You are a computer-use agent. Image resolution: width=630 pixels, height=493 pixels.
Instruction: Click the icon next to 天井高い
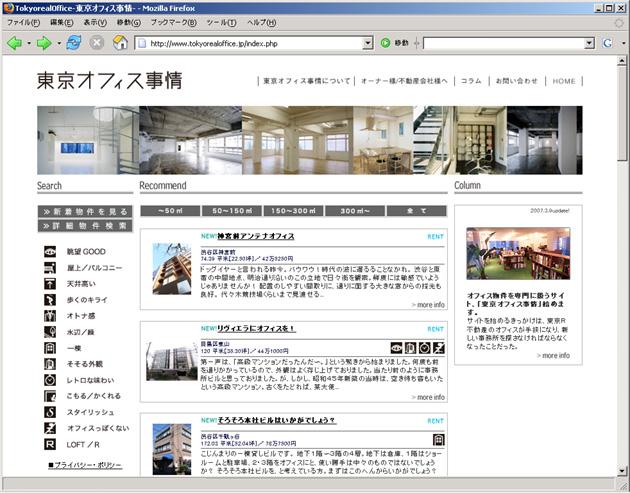(50, 284)
